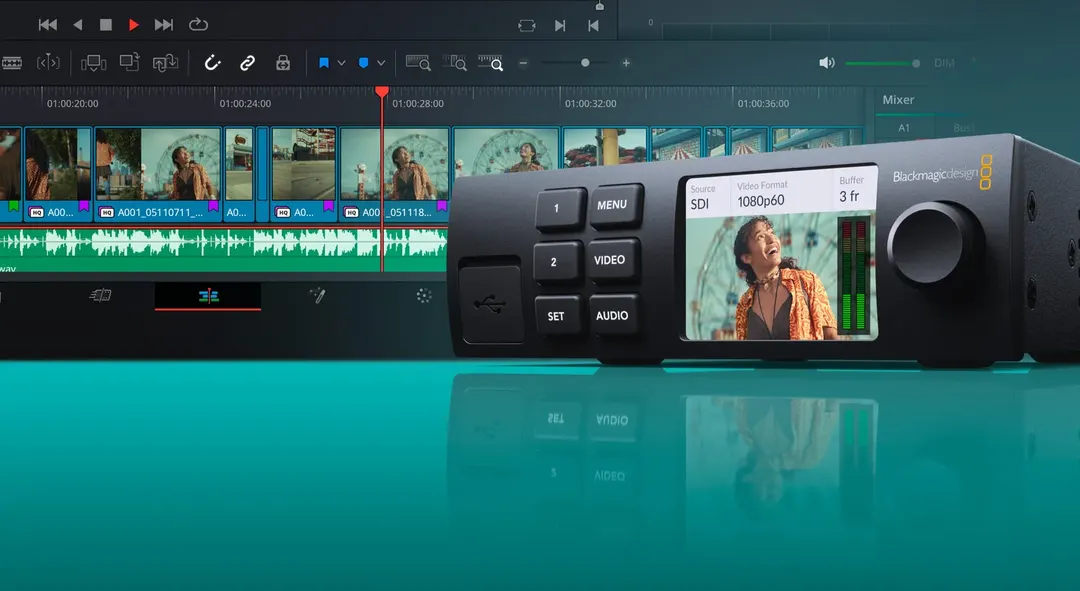1080x591 pixels.
Task: Add a blue flag to the clip
Action: click(x=324, y=63)
